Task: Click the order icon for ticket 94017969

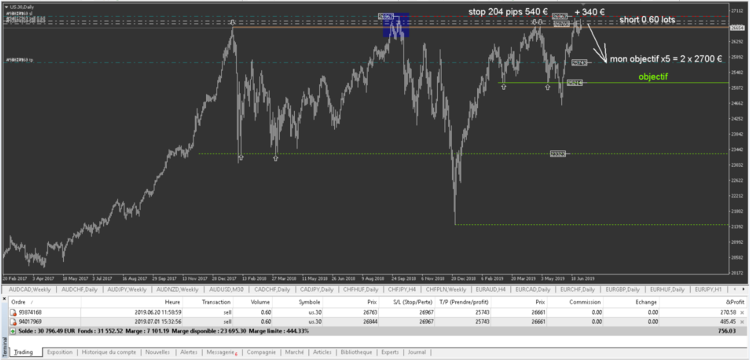Action: pyautogui.click(x=13, y=322)
